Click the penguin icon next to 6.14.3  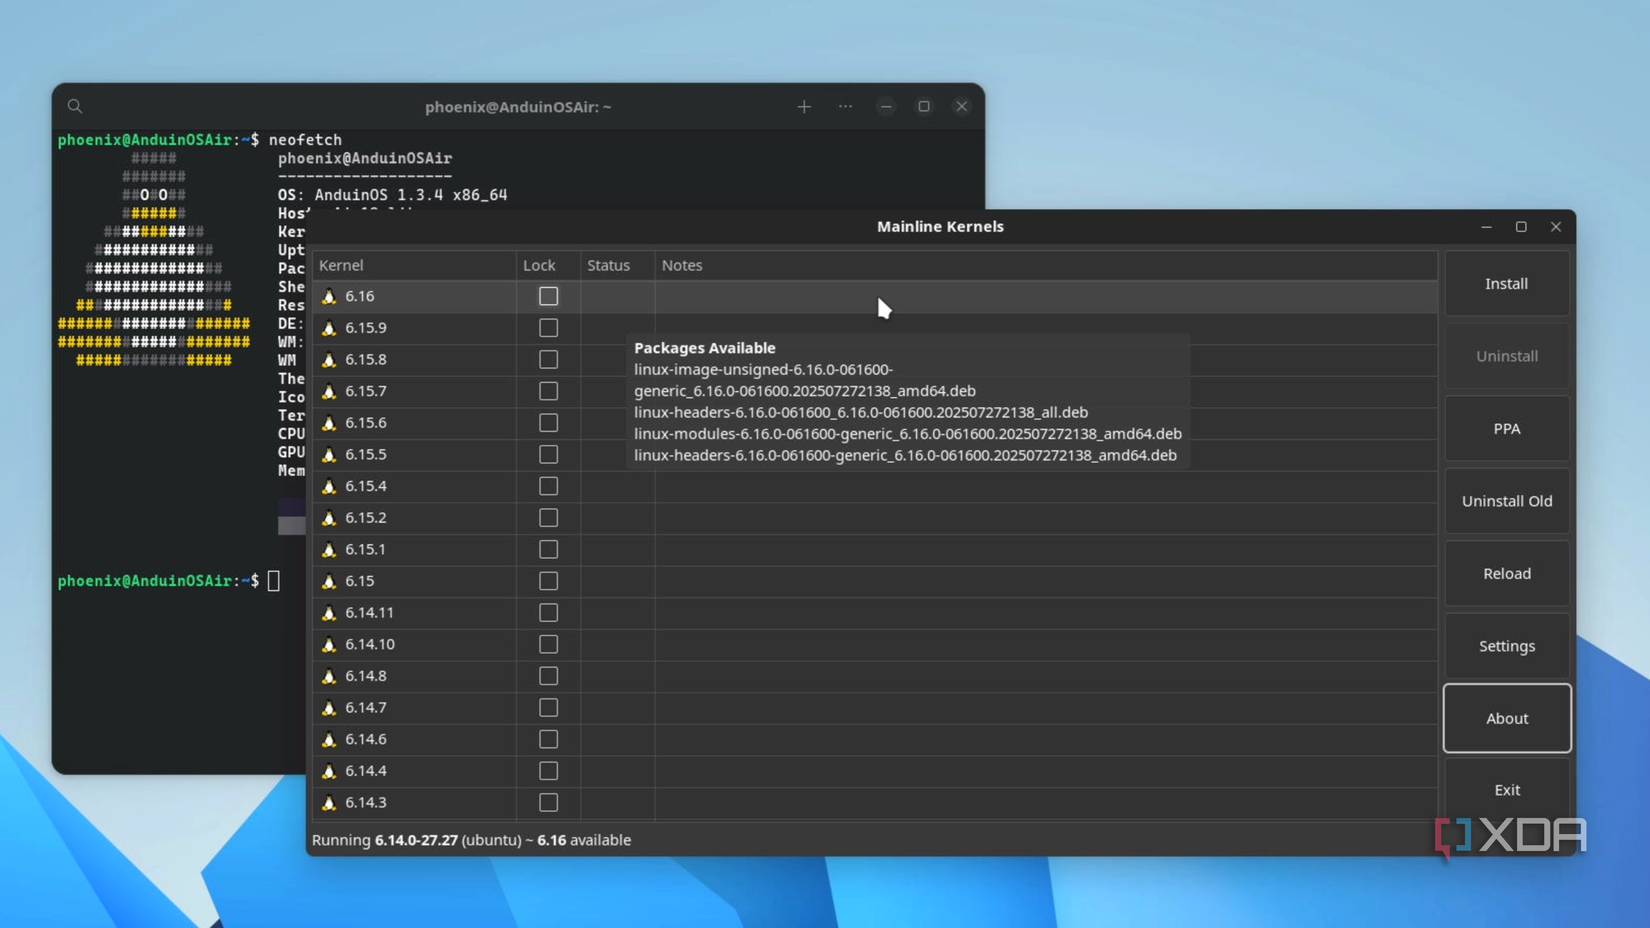328,802
